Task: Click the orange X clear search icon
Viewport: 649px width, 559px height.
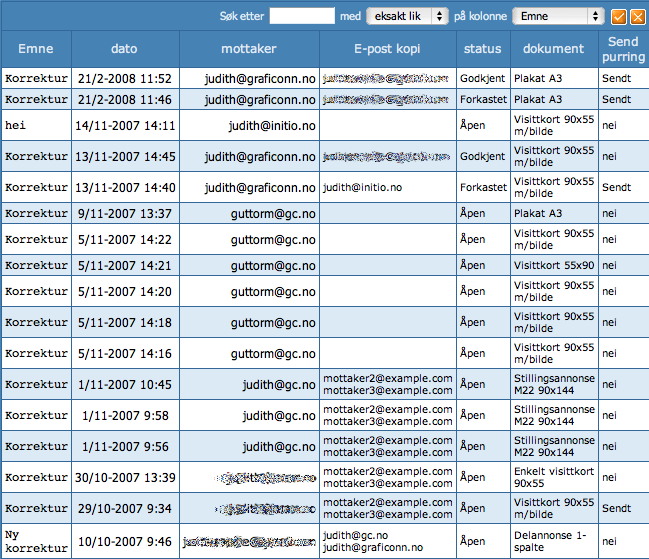Action: click(x=637, y=16)
